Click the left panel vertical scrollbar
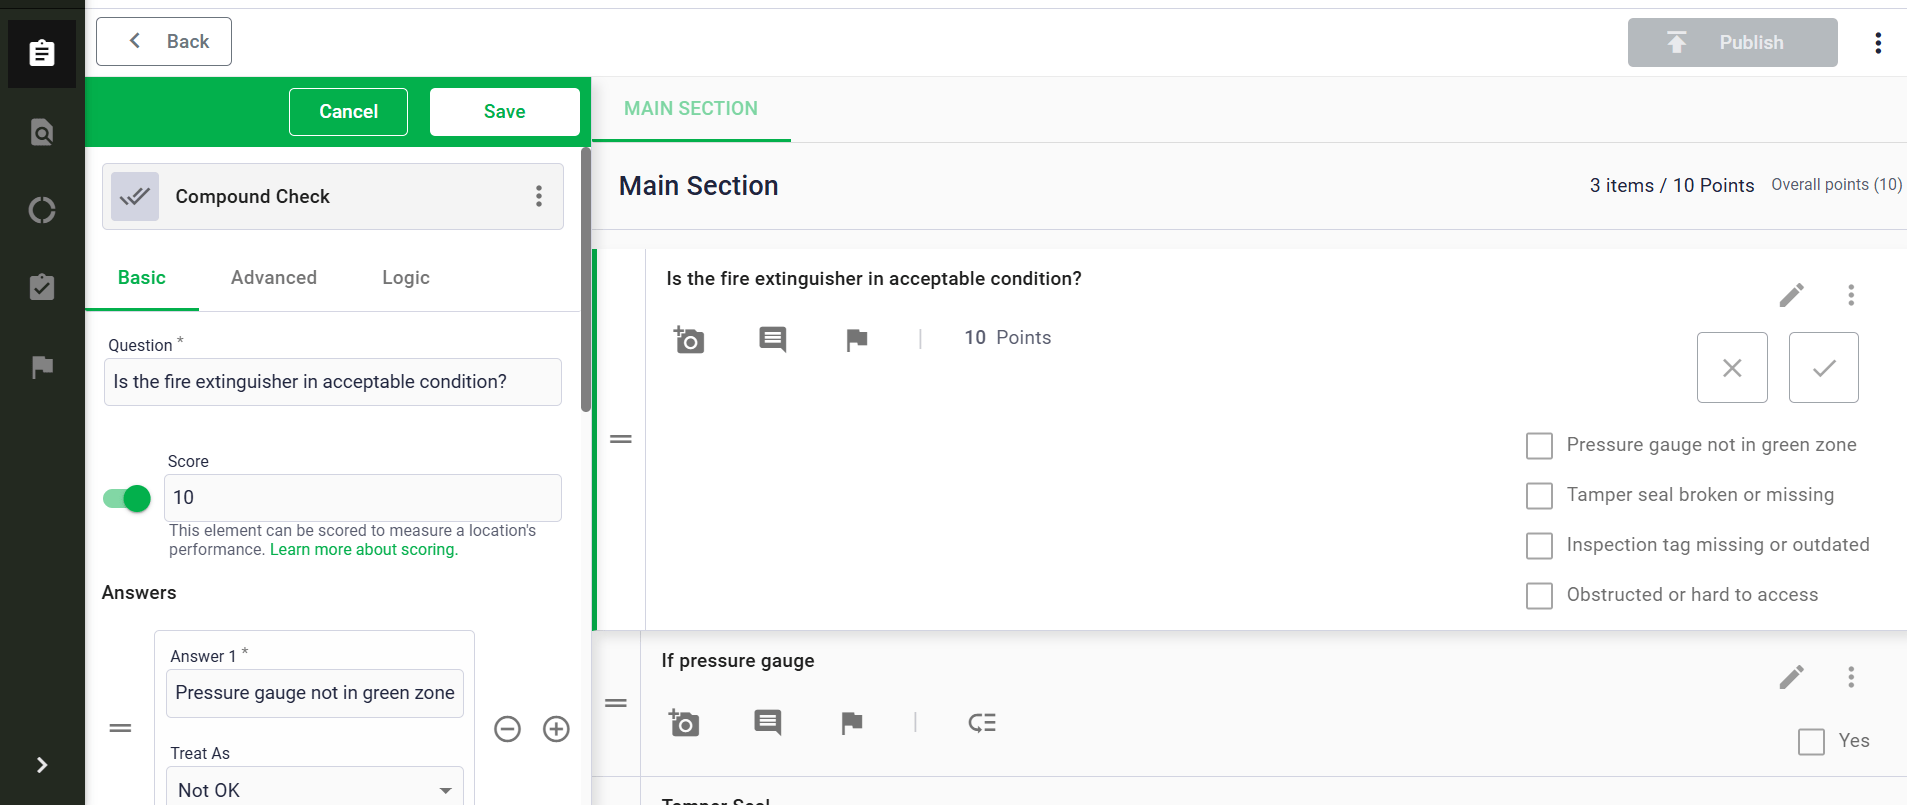1907x805 pixels. click(x=586, y=280)
